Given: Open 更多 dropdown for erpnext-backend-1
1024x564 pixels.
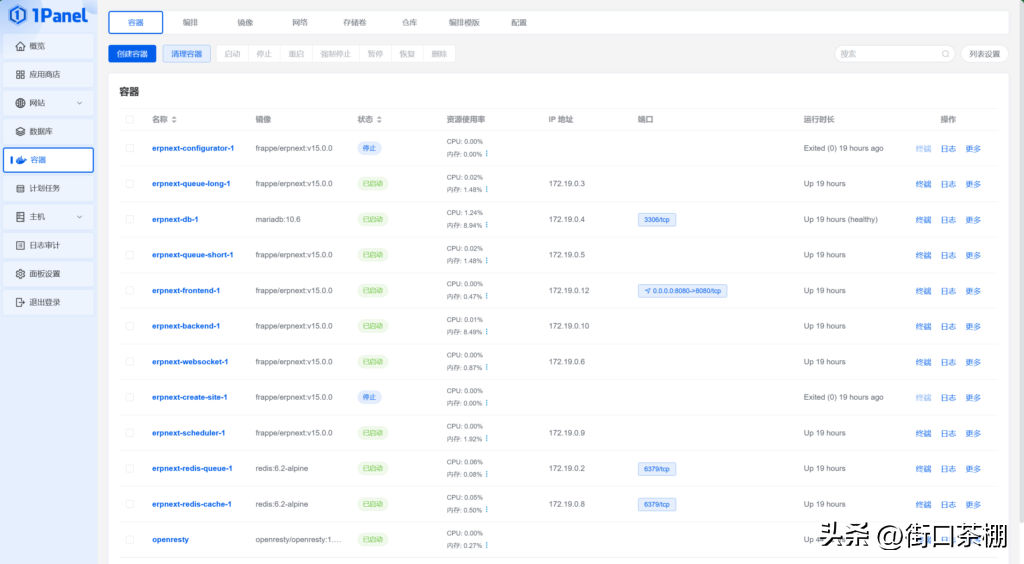Looking at the screenshot, I should [x=972, y=327].
